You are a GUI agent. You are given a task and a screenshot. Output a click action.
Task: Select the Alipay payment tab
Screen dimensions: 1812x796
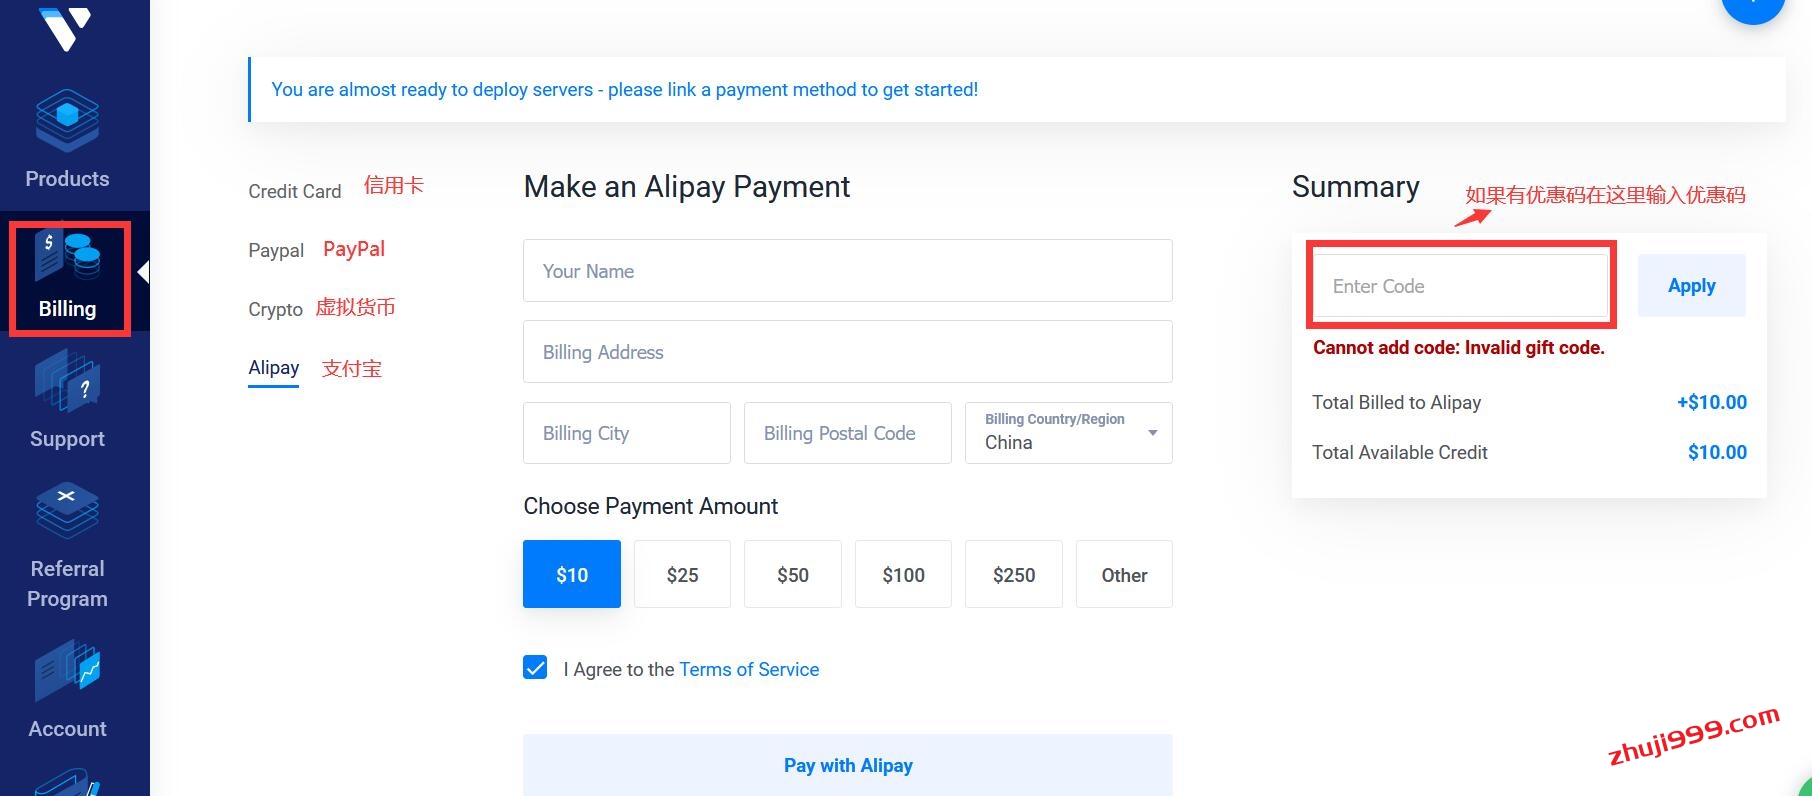[x=273, y=368]
